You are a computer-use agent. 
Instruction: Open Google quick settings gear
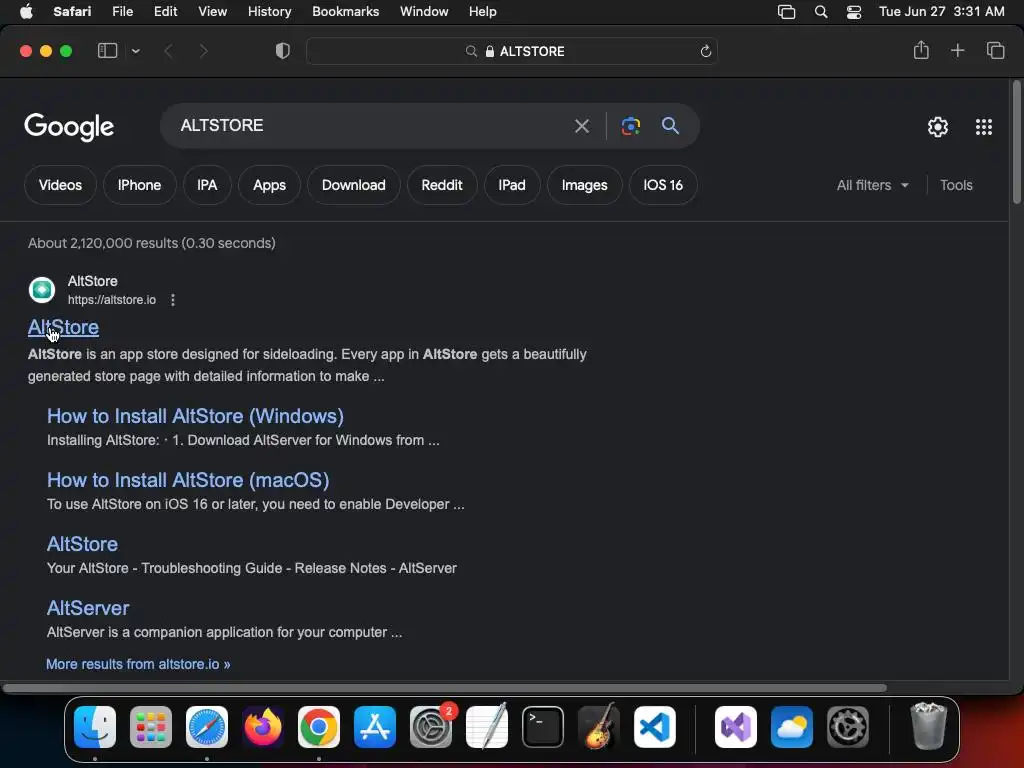coord(938,127)
